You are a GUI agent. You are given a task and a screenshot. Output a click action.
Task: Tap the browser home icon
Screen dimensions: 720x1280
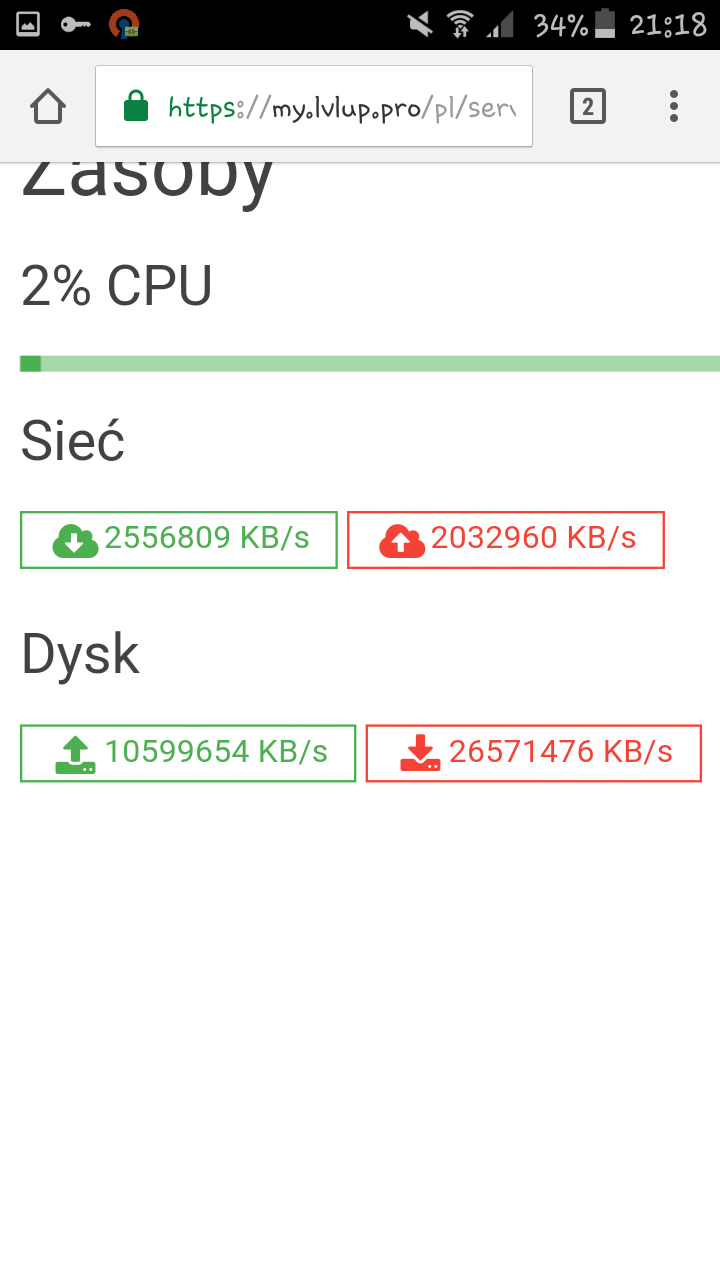coord(48,106)
